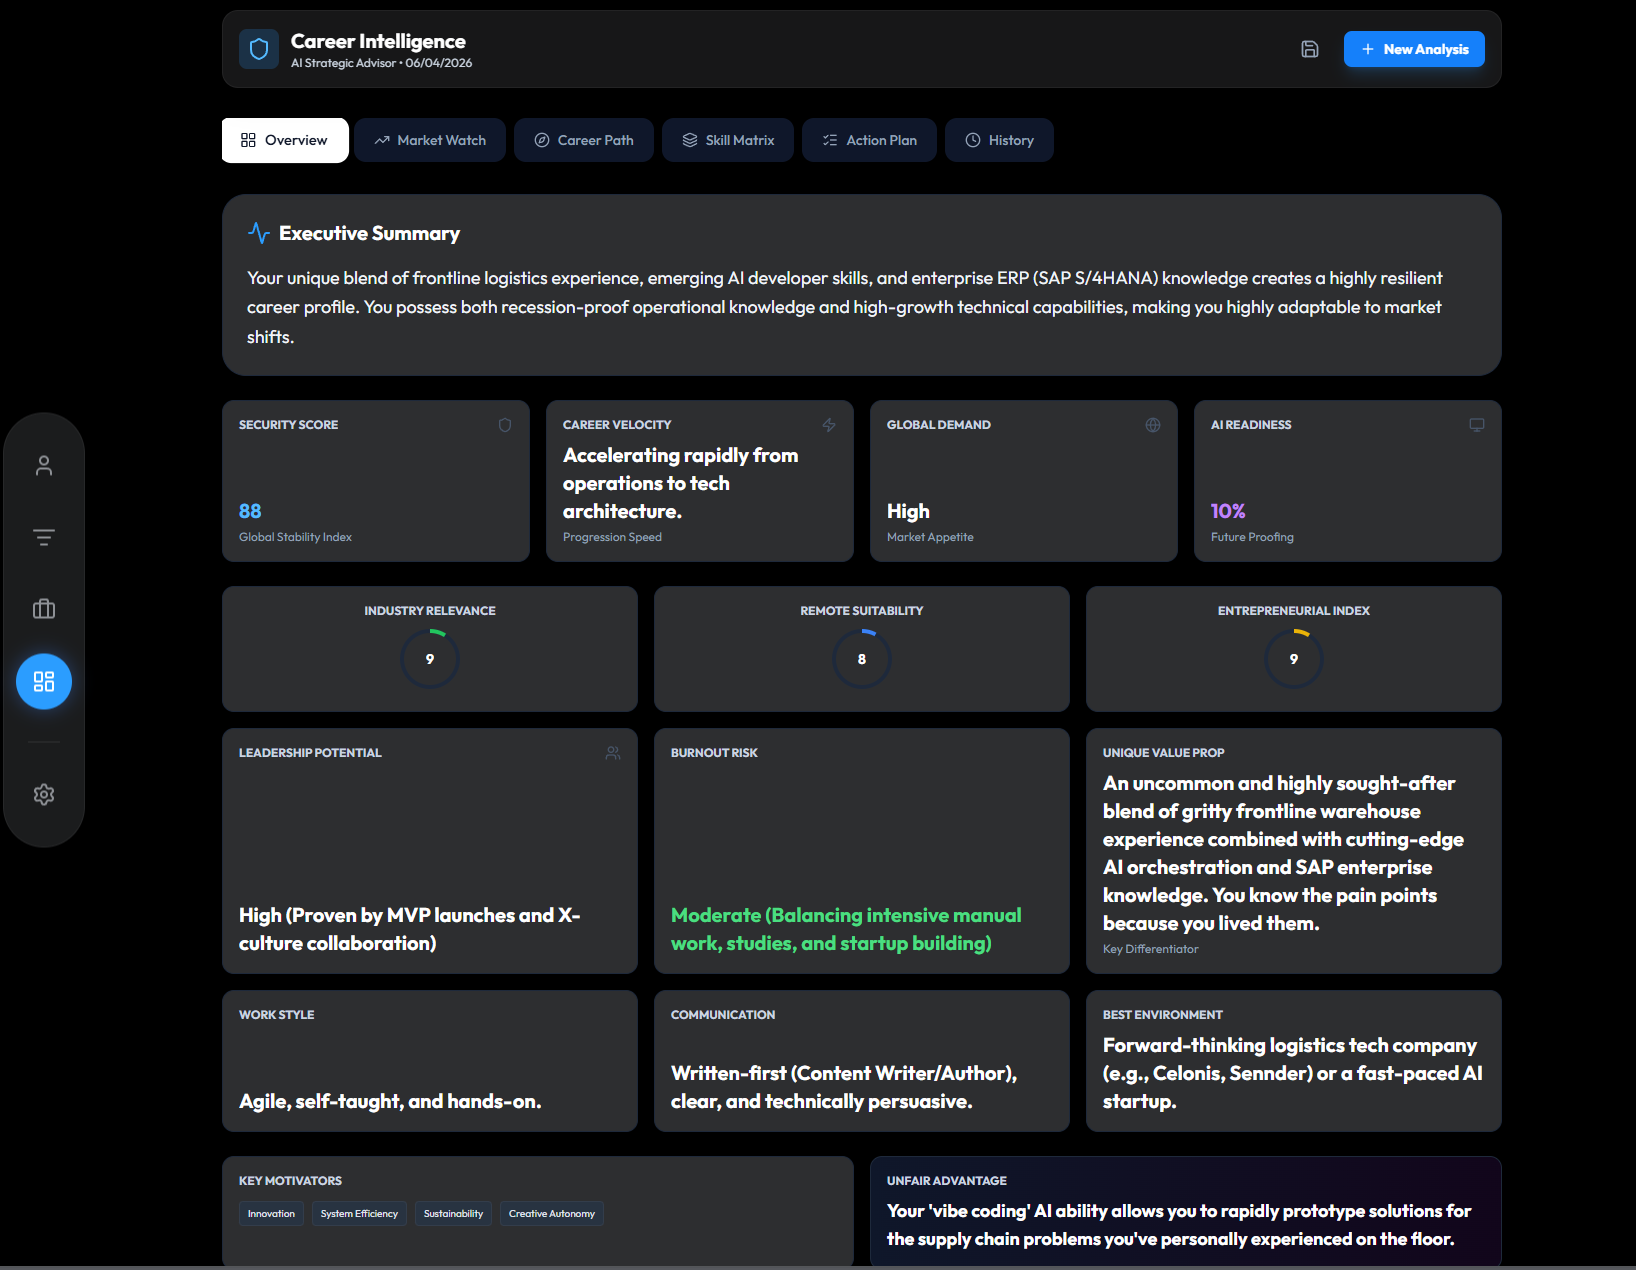The height and width of the screenshot is (1270, 1636).
Task: Select the Sustainability motivator tag
Action: 453,1214
